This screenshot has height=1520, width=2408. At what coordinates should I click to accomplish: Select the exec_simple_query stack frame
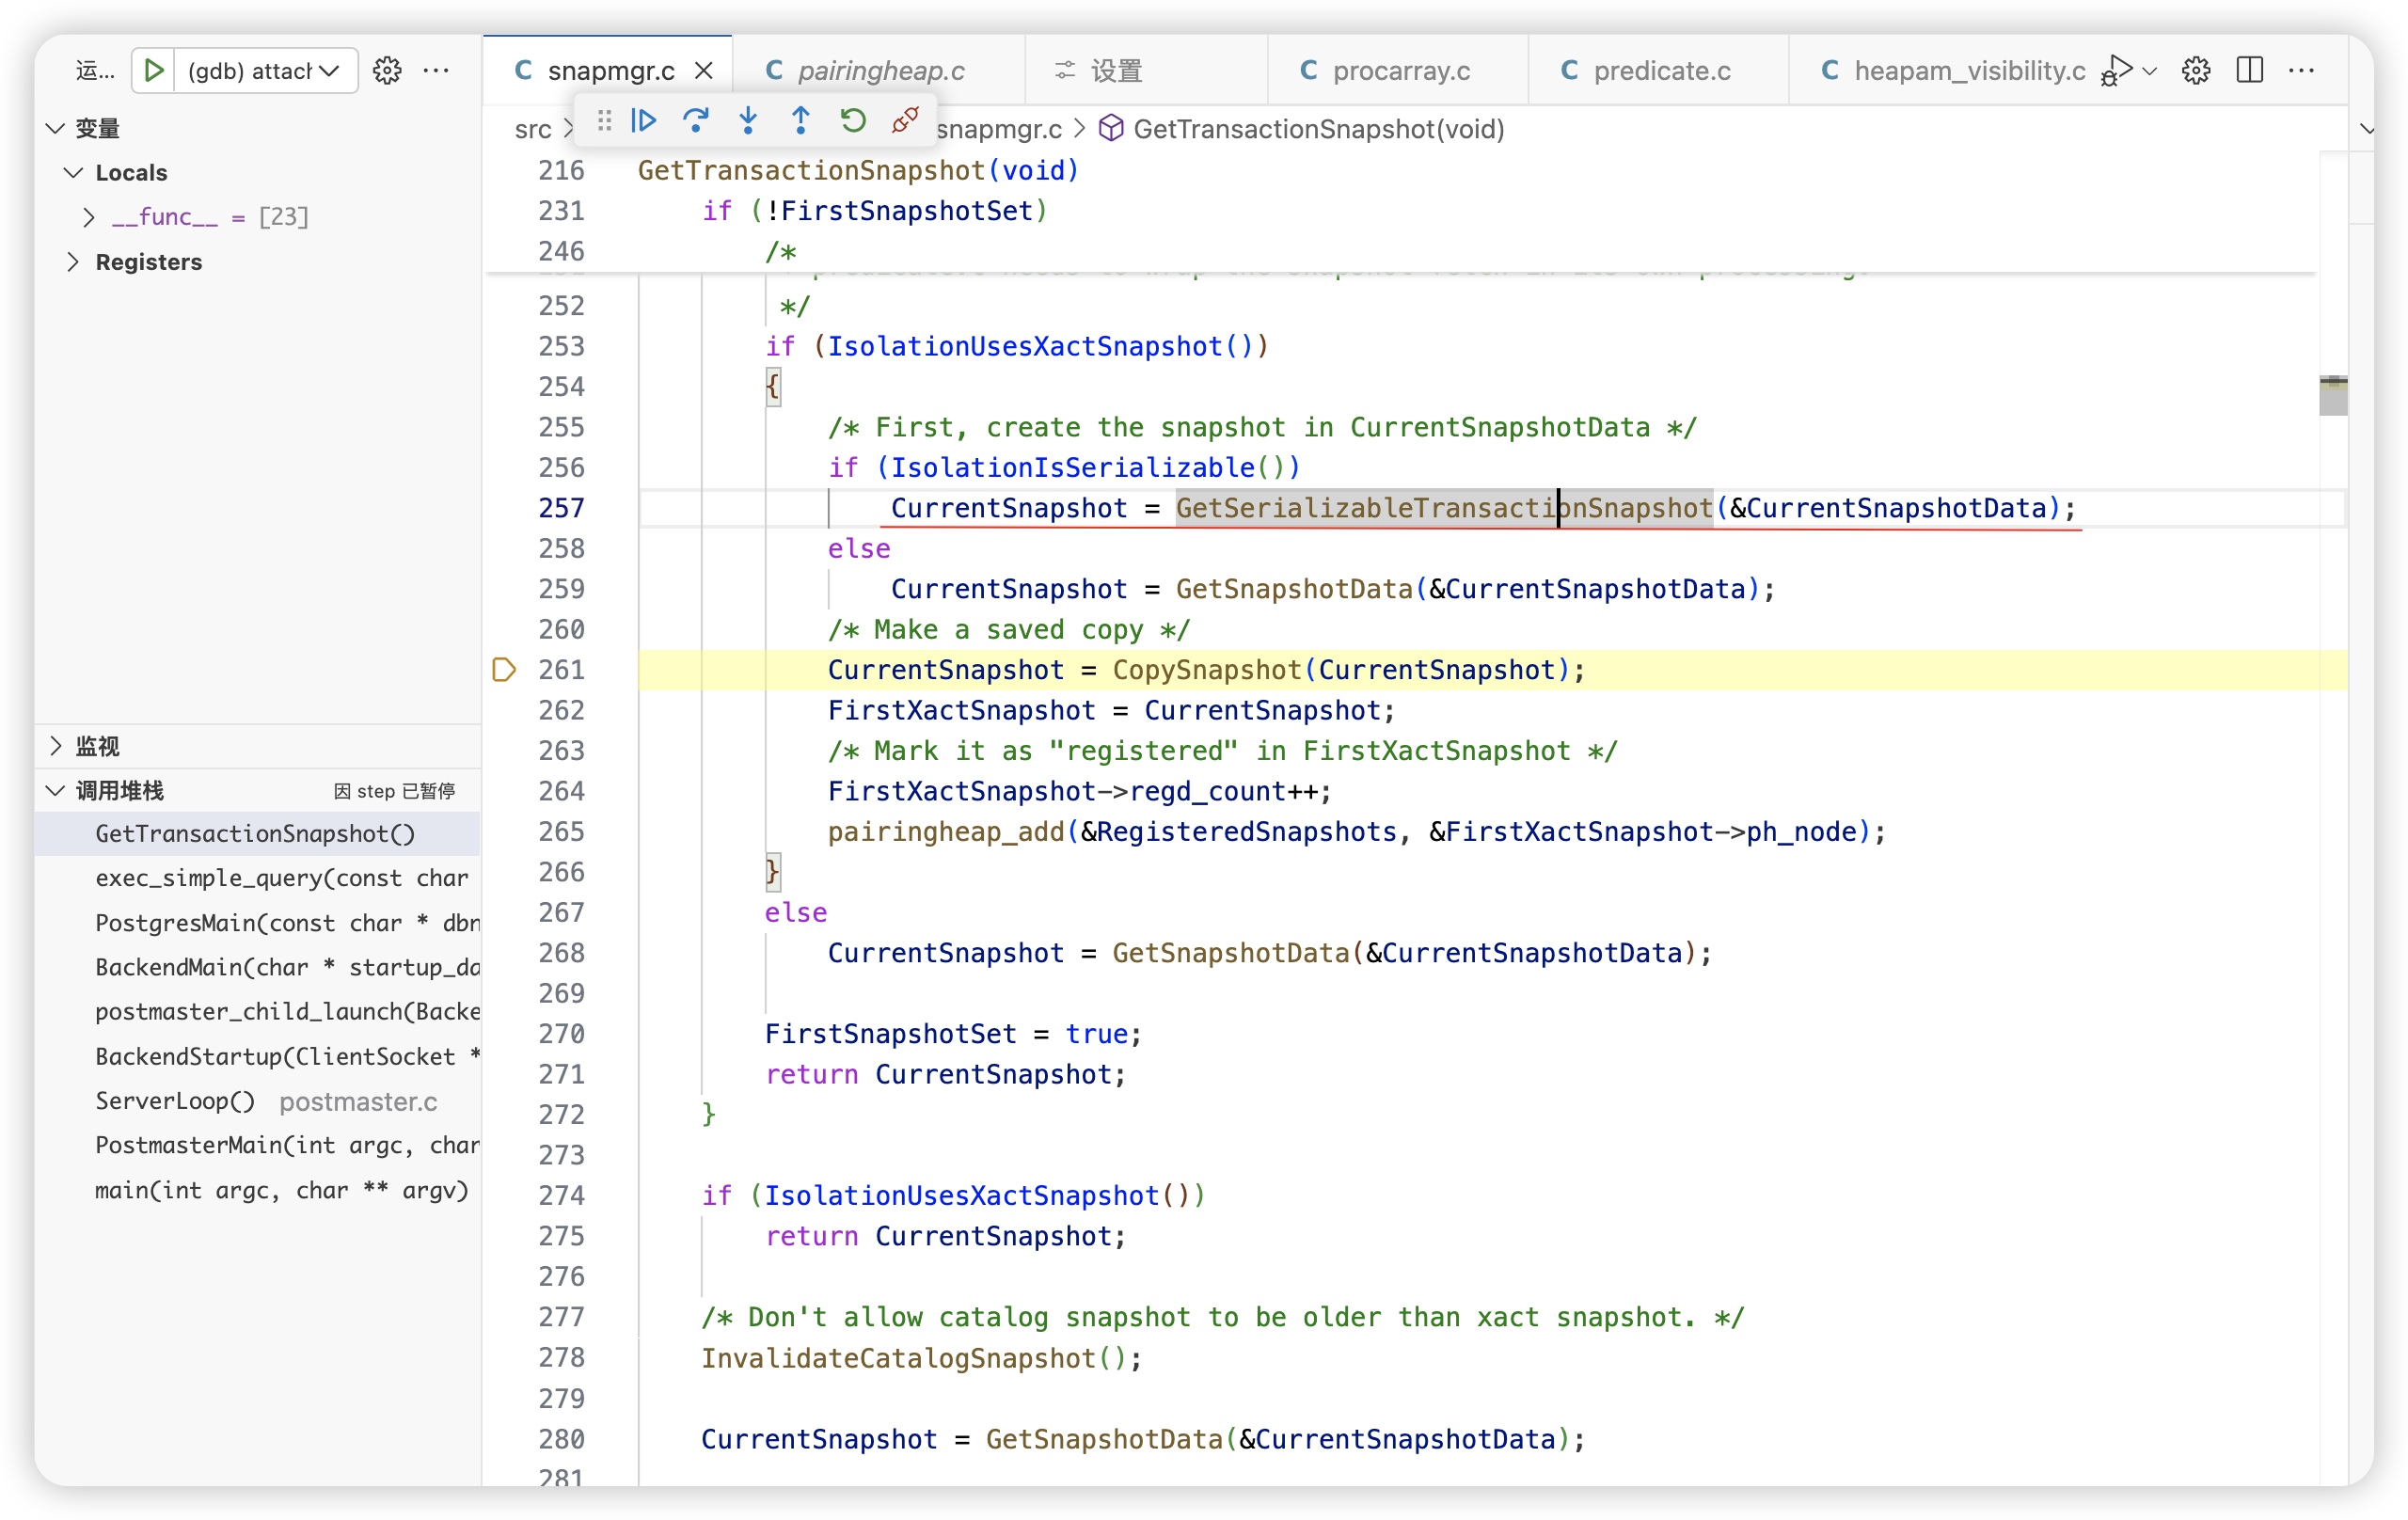pyautogui.click(x=280, y=878)
